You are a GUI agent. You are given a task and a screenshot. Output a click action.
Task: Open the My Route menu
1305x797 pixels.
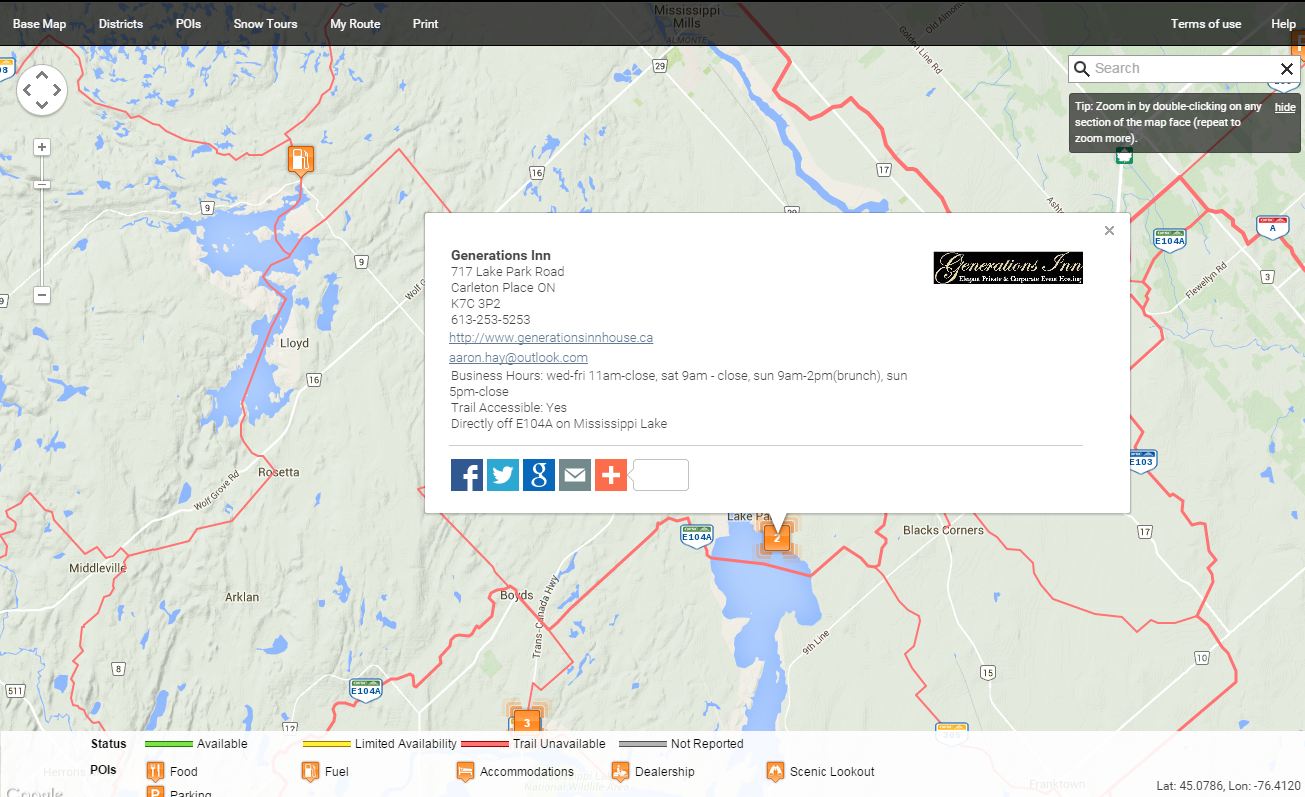355,24
